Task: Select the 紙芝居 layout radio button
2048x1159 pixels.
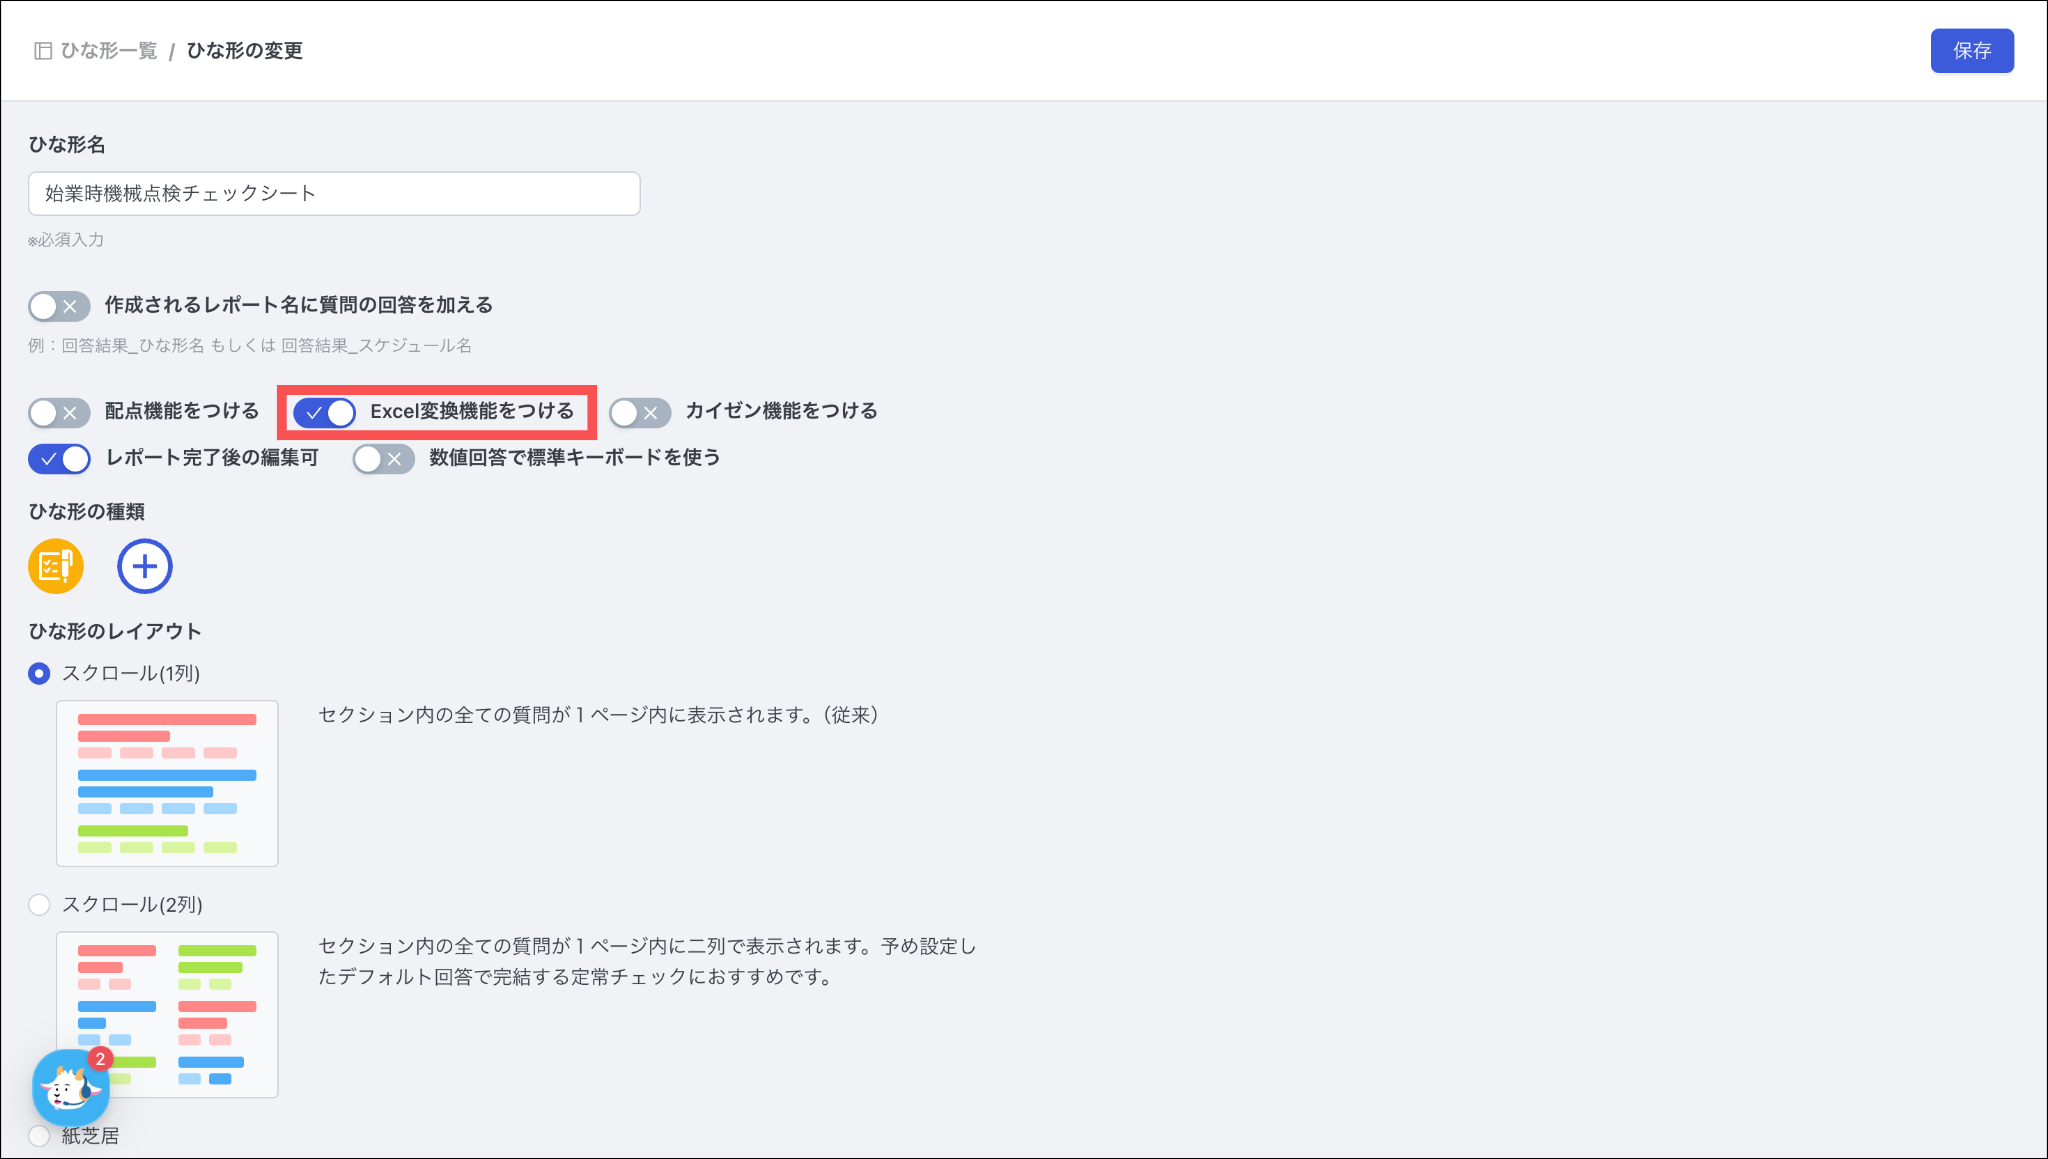Action: coord(39,1136)
